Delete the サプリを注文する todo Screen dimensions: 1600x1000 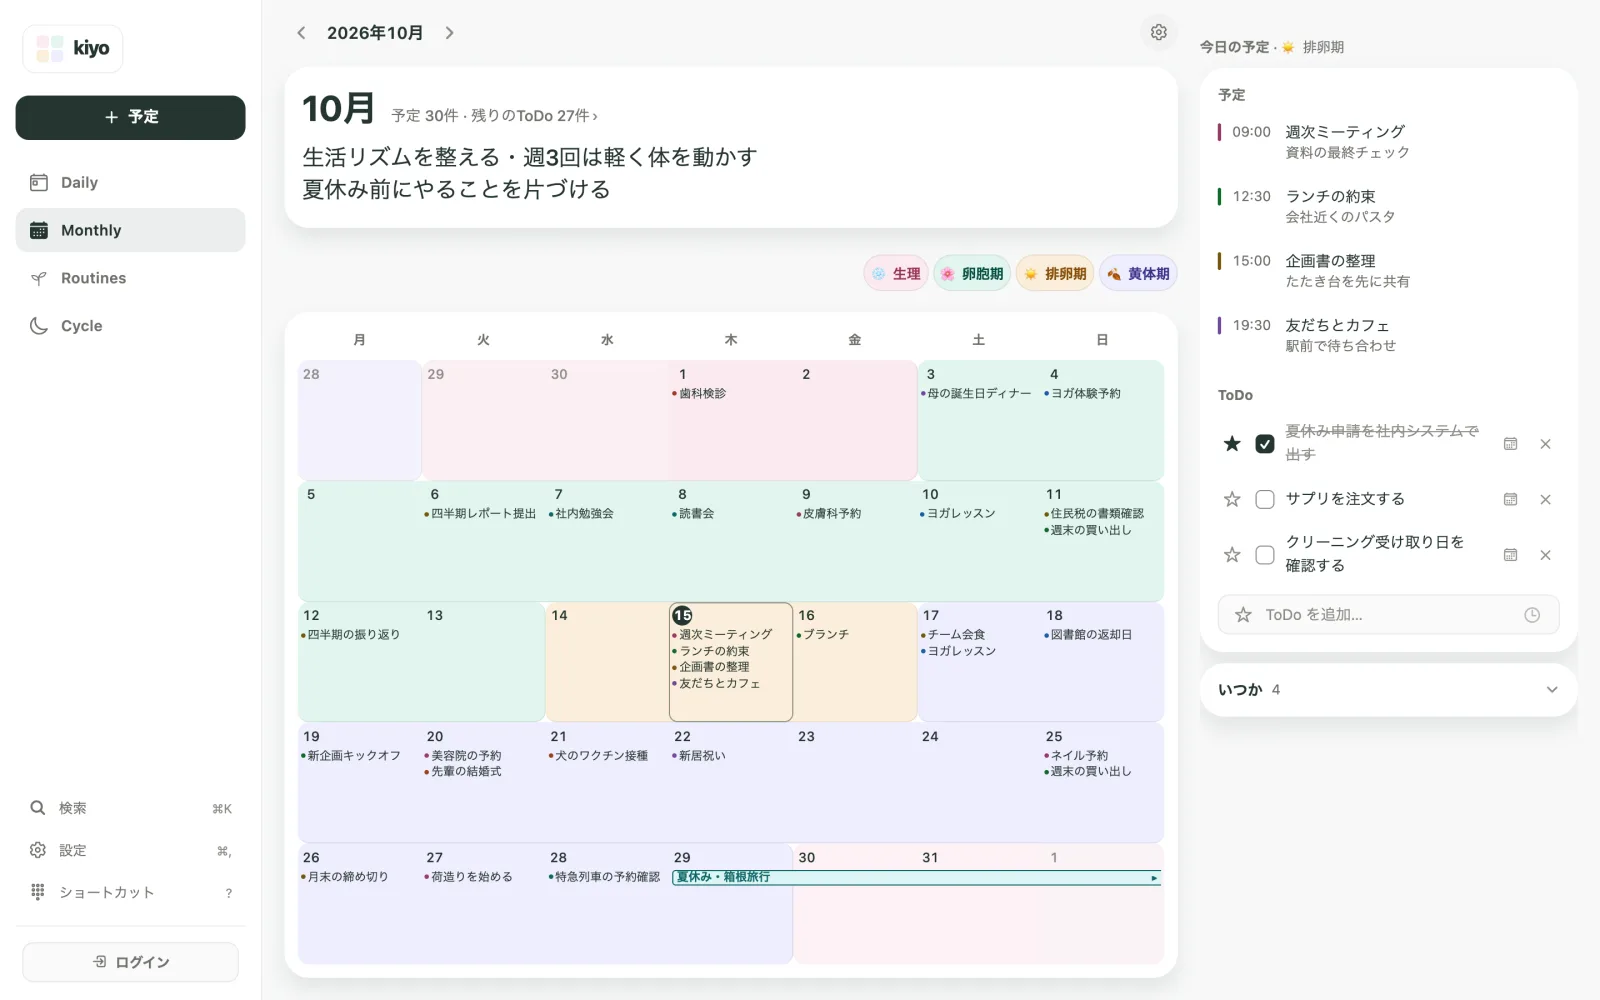click(1545, 499)
